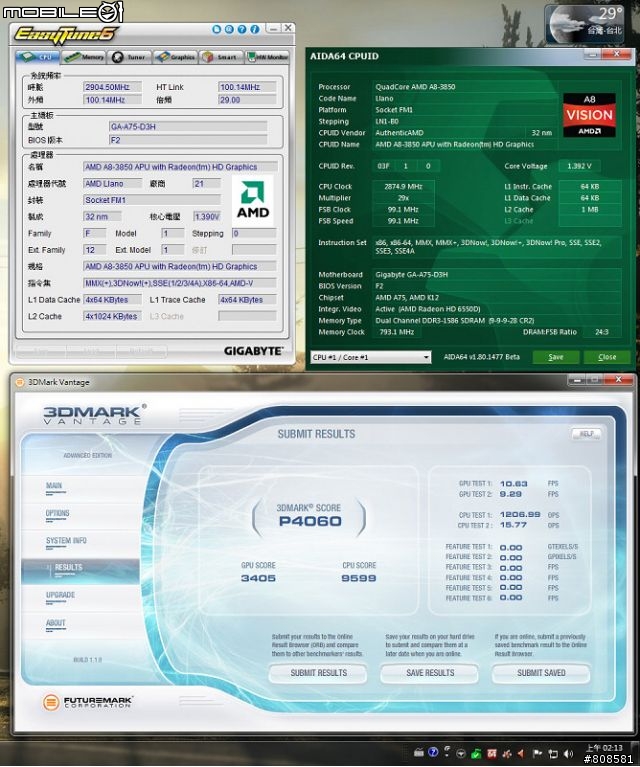
Task: Open the HW Monitor tab in EasyTune6
Action: coord(267,57)
